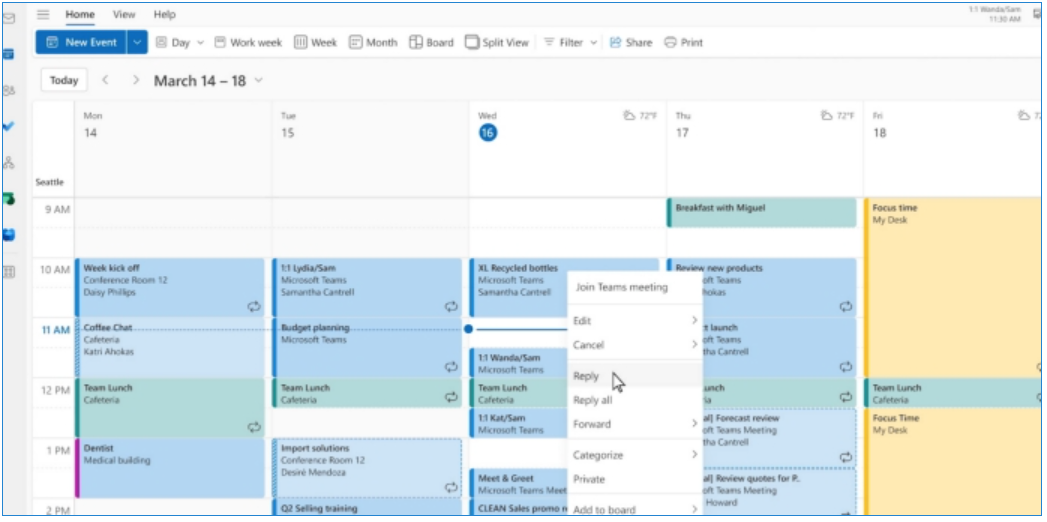1047x522 pixels.
Task: Select the Home tab
Action: point(80,14)
